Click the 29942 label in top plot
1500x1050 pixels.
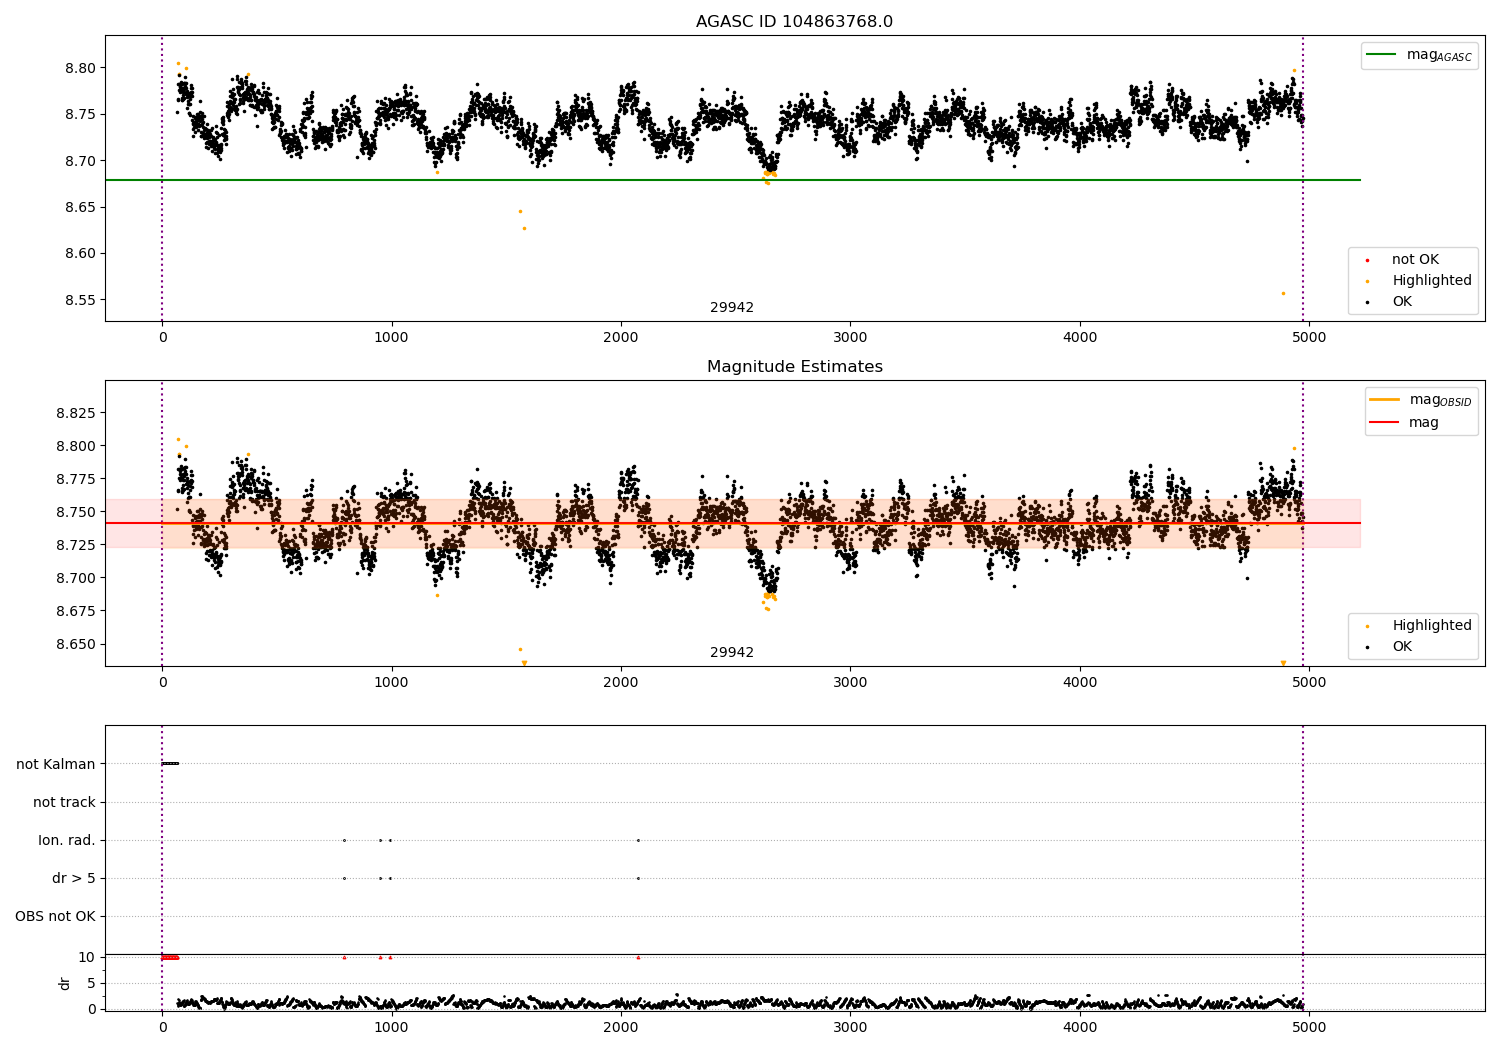pos(732,307)
